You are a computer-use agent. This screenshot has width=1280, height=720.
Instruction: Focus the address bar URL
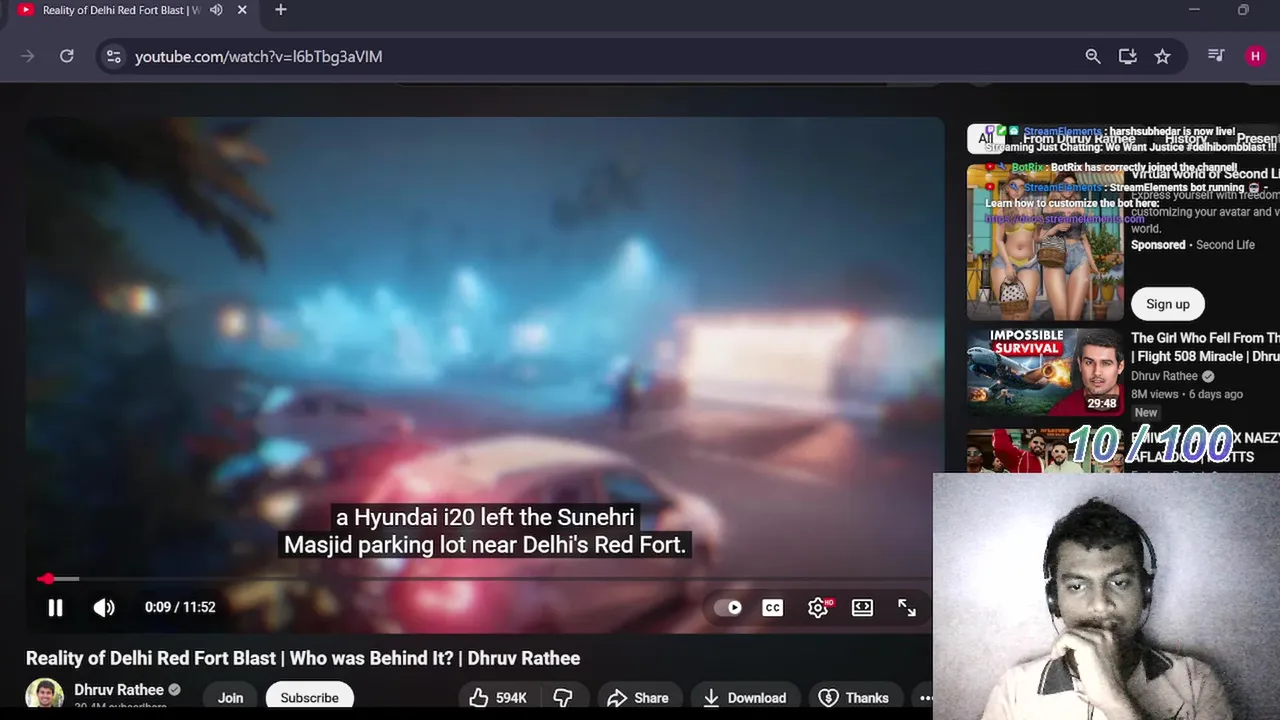[258, 57]
